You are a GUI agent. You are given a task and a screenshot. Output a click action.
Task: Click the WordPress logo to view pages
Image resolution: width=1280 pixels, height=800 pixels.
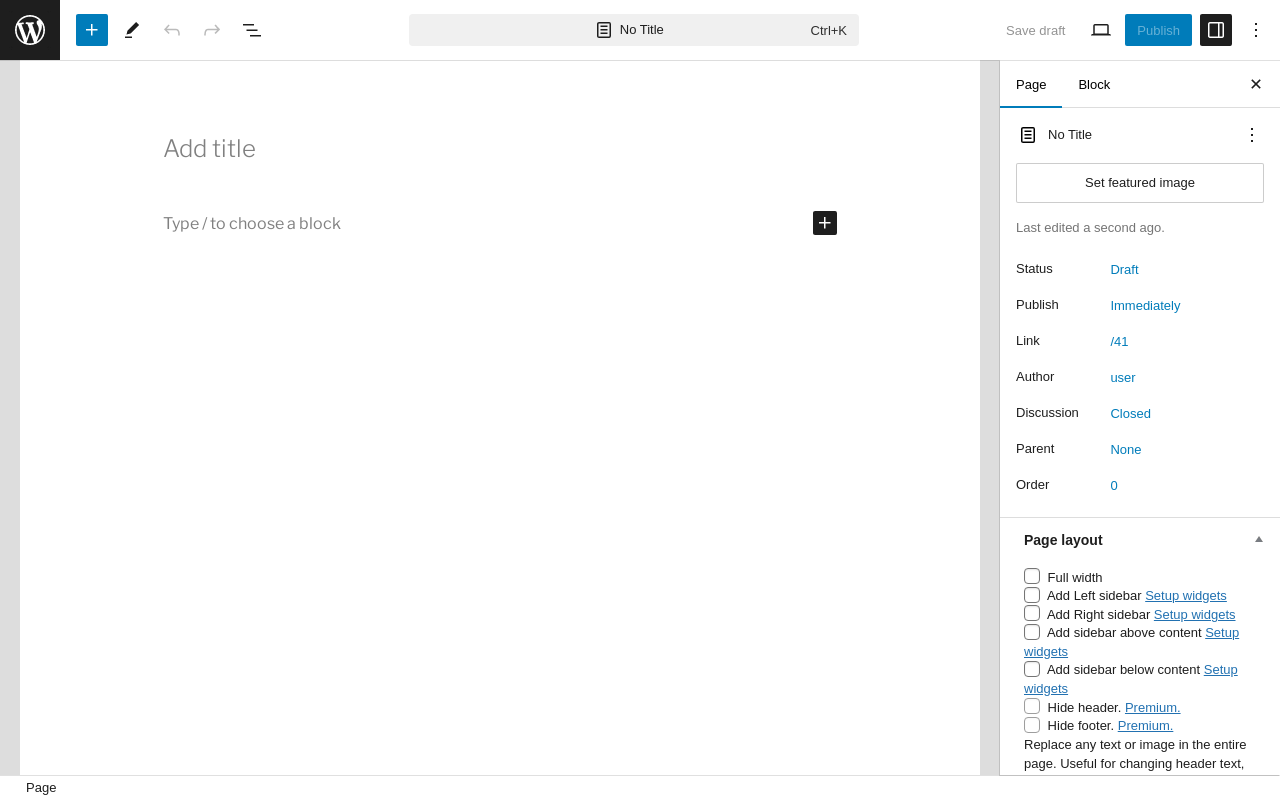pos(30,30)
